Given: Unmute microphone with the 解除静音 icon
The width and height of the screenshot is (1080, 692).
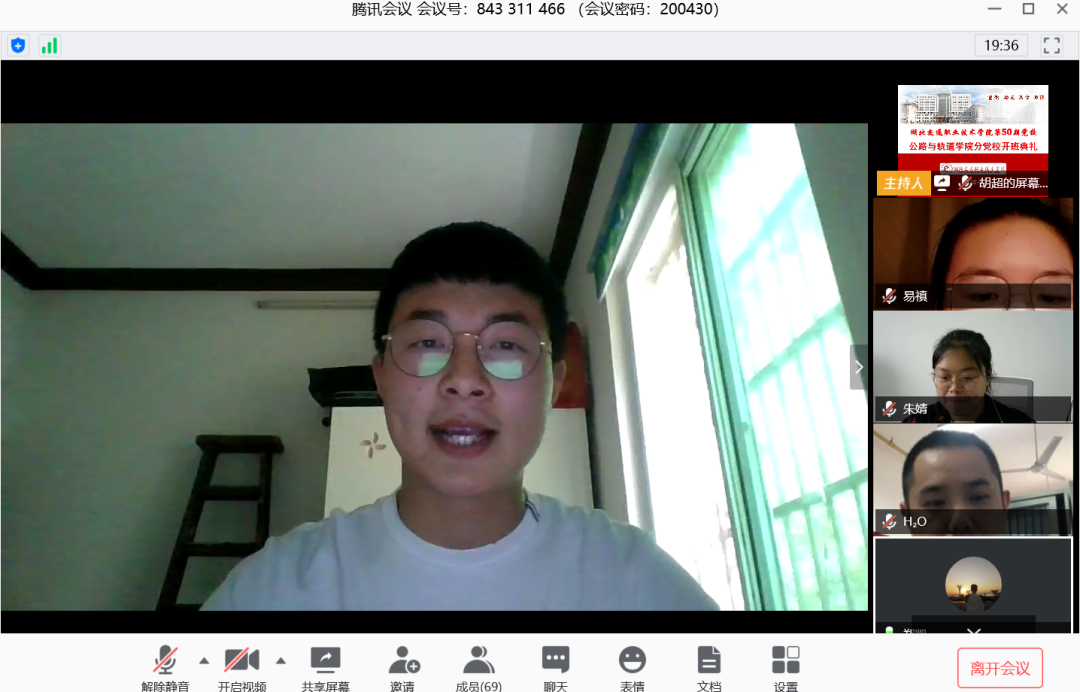Looking at the screenshot, I should 165,661.
